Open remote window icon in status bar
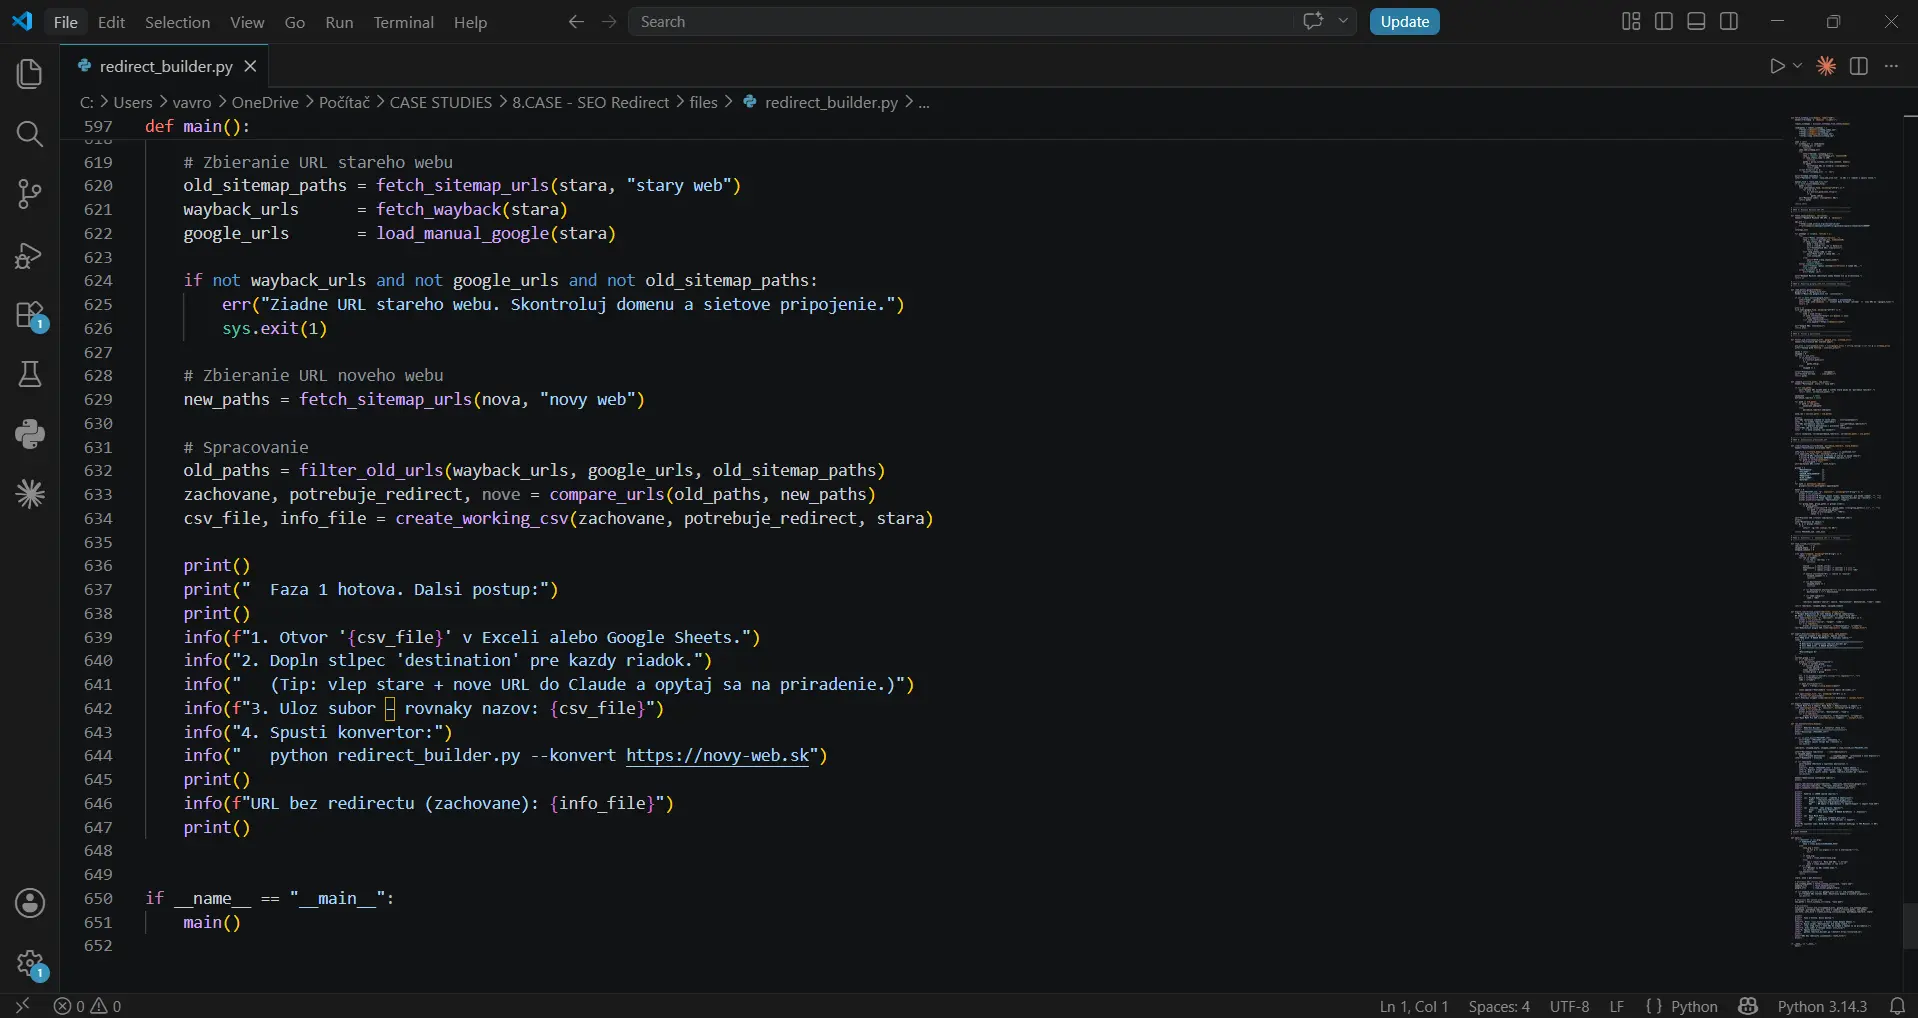The image size is (1918, 1018). [x=22, y=1006]
